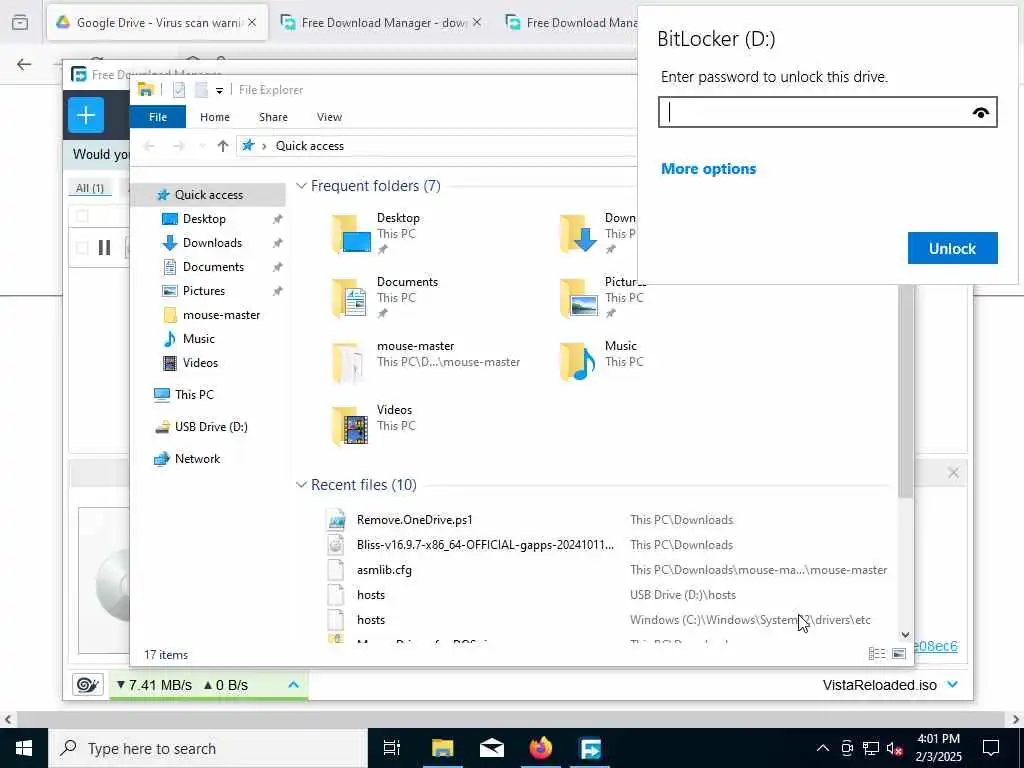Open the Windows Start menu
This screenshot has height=768, width=1024.
24,748
